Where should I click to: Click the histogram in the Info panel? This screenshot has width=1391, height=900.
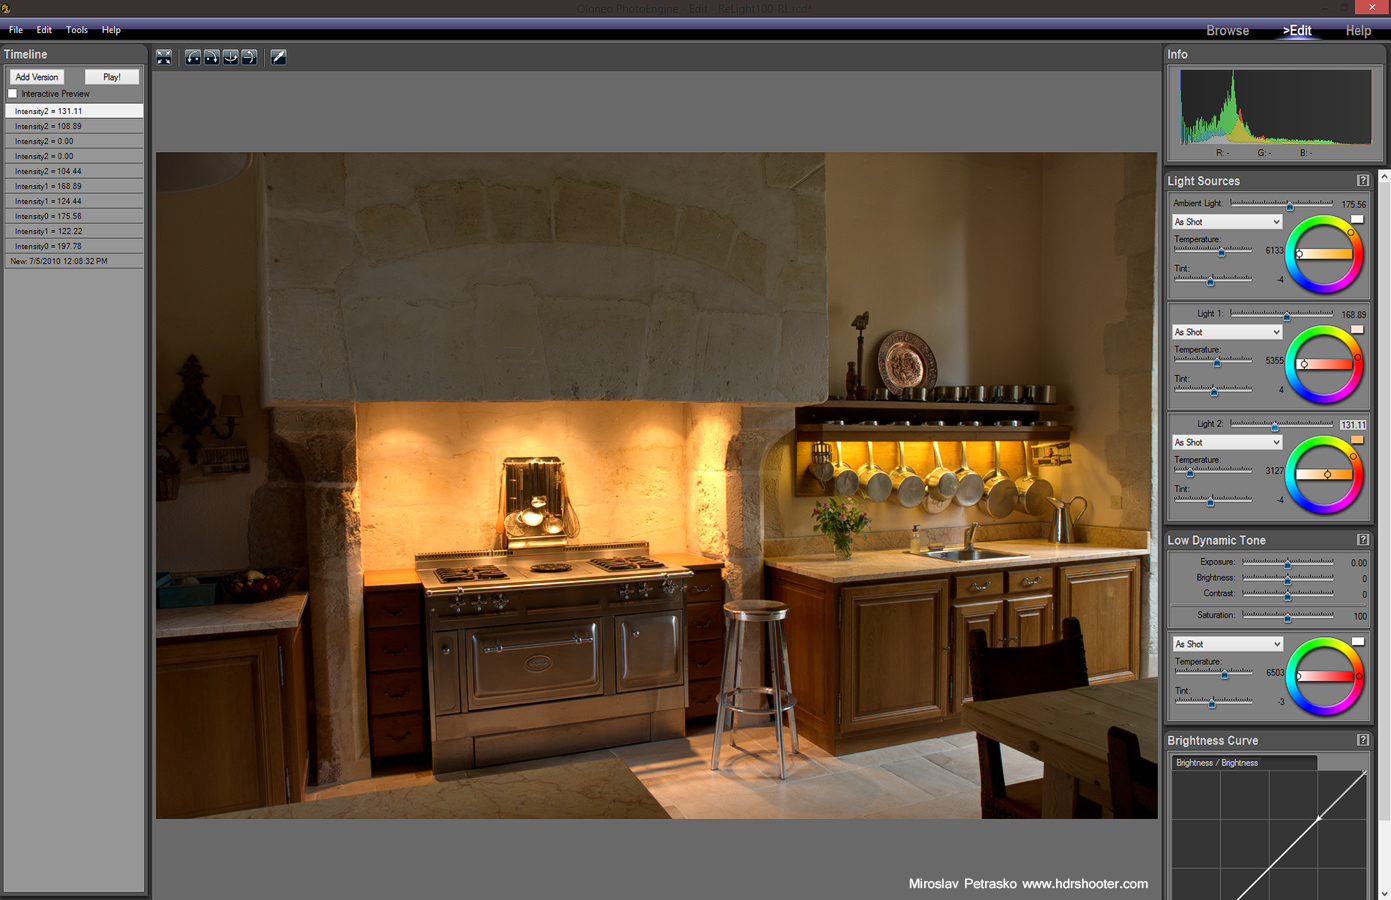tap(1276, 107)
